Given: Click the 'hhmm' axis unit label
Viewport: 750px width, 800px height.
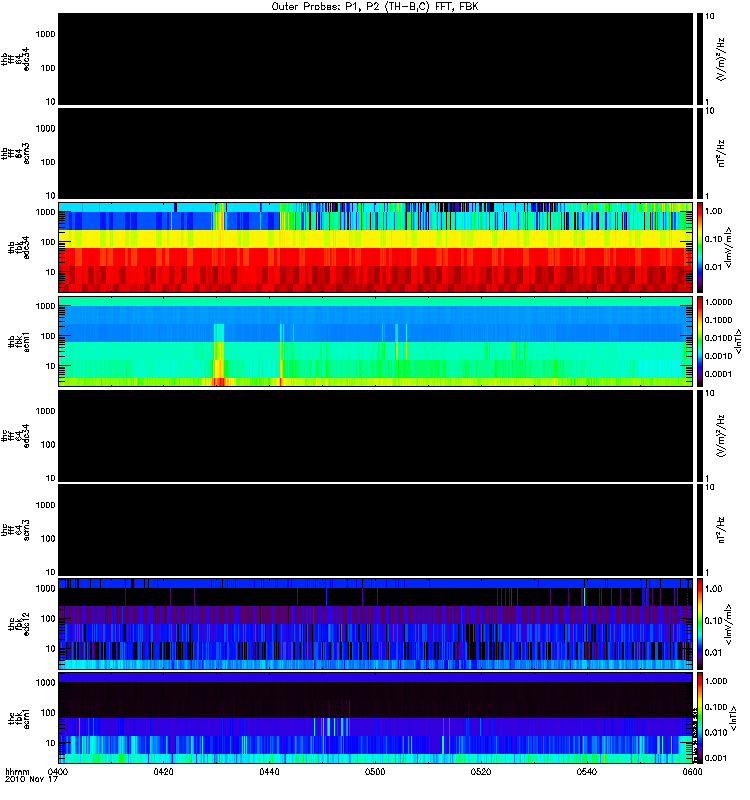Looking at the screenshot, I should tap(17, 771).
